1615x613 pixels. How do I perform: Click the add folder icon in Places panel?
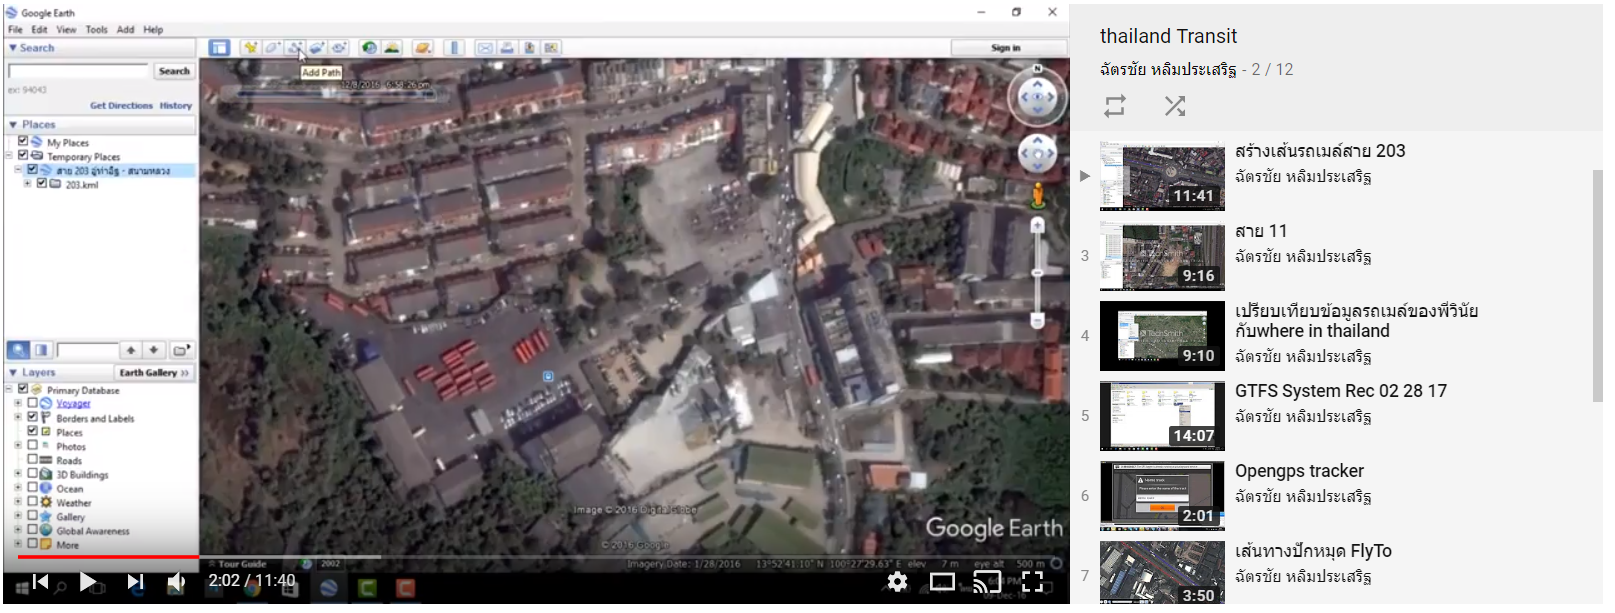tap(181, 350)
